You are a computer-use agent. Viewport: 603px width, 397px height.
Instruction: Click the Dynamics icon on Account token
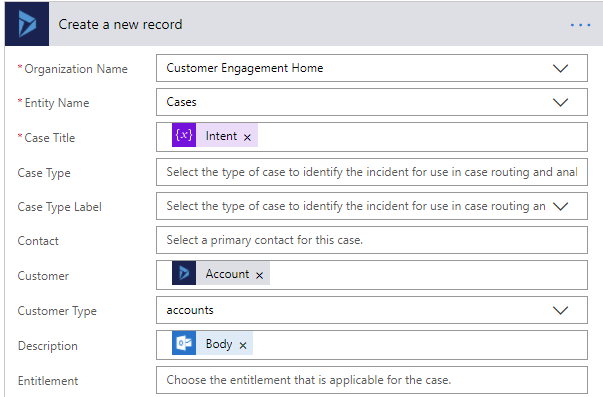point(184,273)
